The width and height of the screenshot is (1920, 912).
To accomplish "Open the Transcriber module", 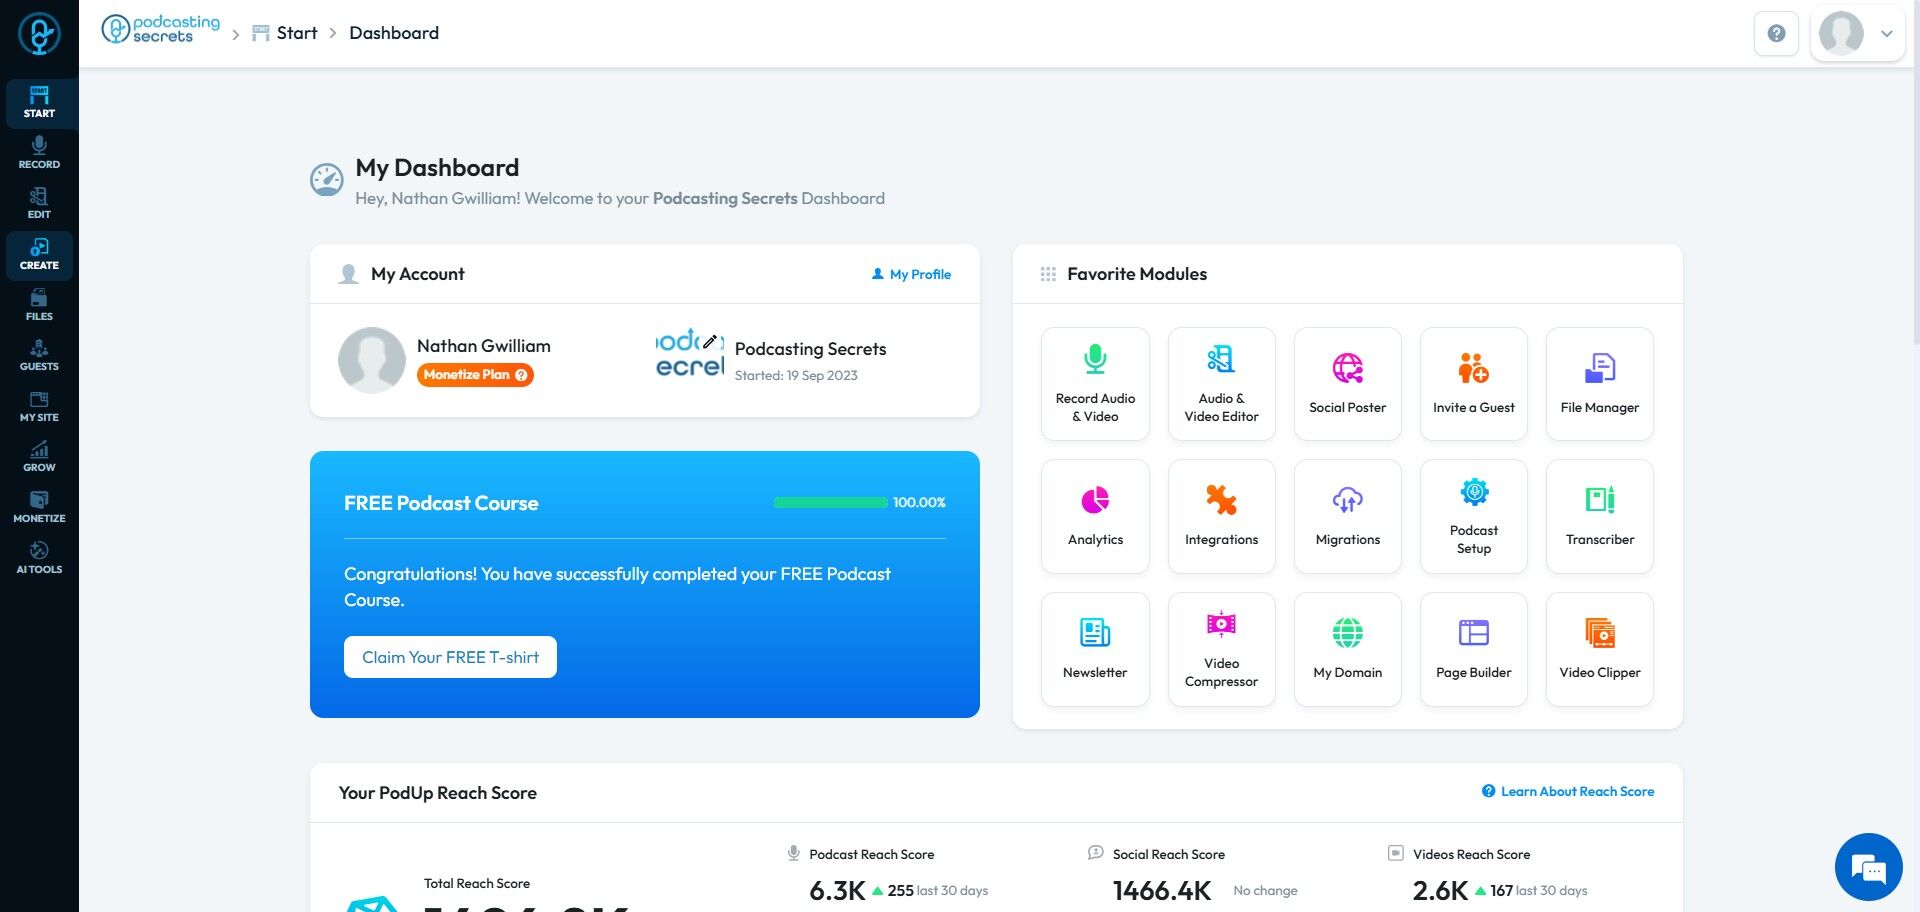I will (1599, 516).
